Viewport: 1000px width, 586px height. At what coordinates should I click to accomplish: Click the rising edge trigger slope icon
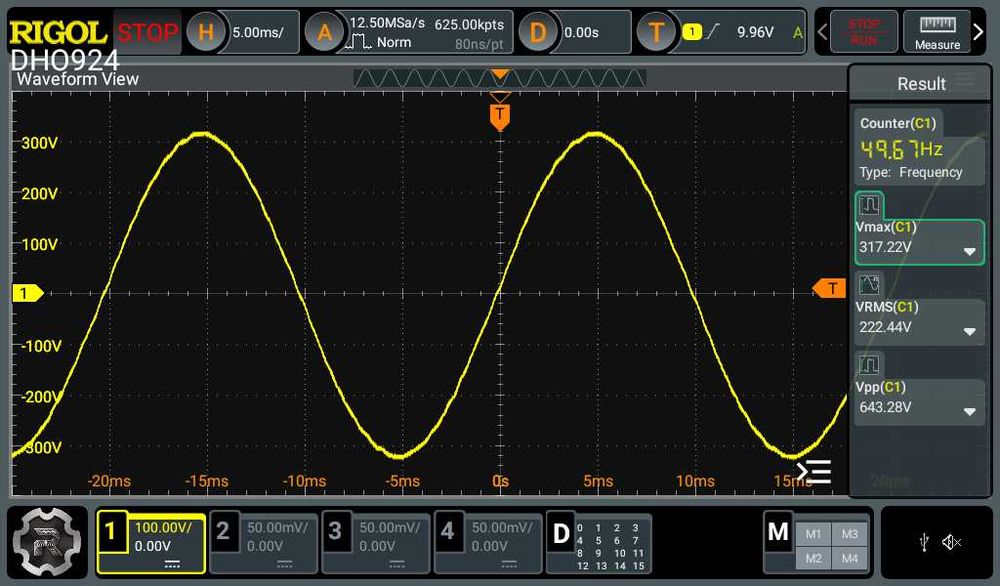coord(712,31)
